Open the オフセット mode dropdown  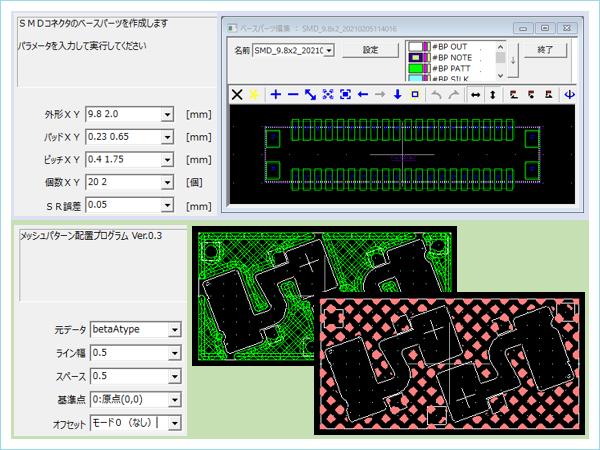click(174, 424)
